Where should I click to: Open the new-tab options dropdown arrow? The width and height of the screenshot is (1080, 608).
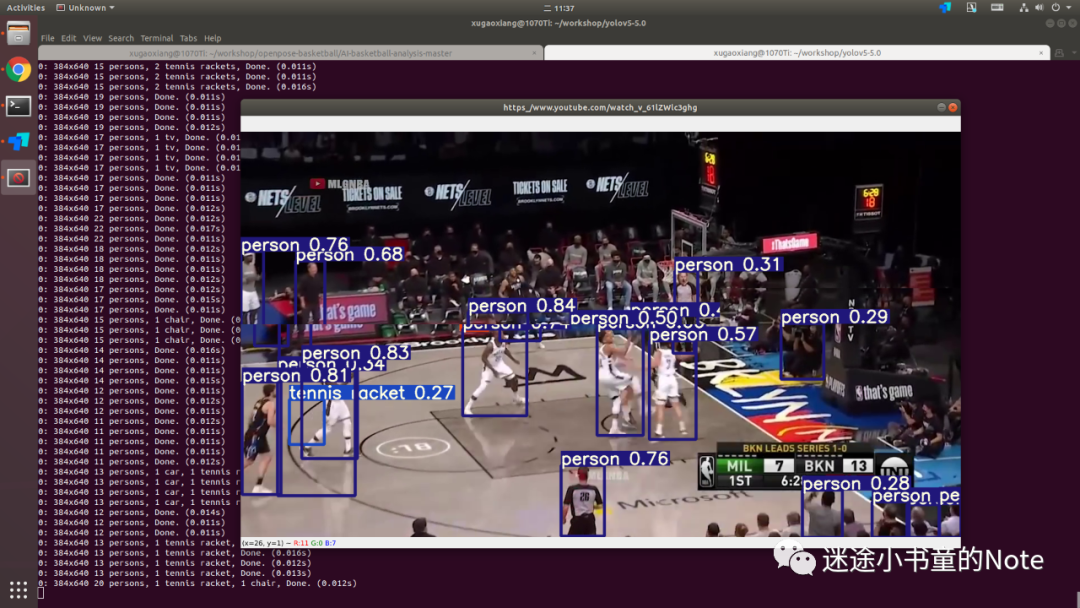click(1073, 53)
